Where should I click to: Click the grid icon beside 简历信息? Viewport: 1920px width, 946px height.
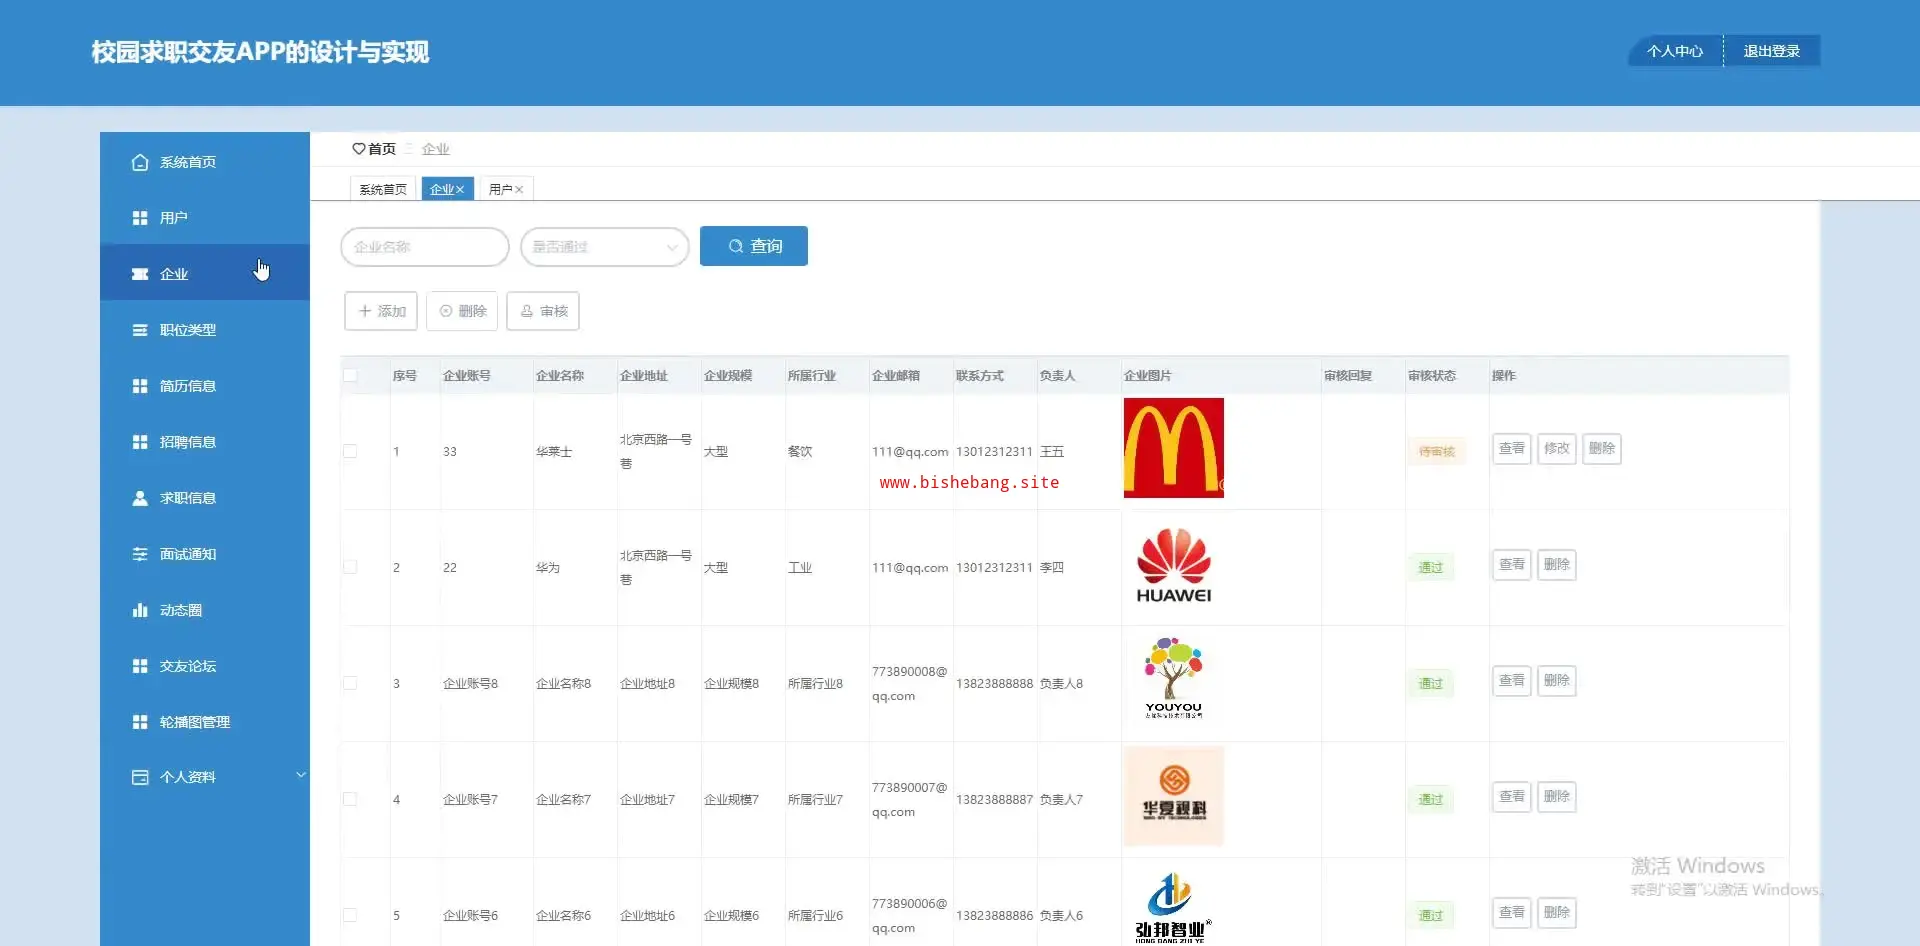(140, 386)
